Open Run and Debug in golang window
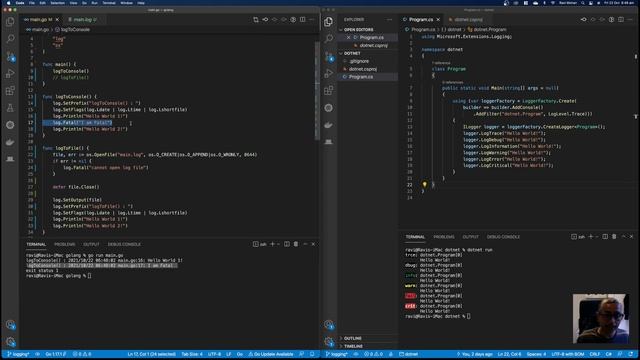The image size is (640, 360). (10, 73)
